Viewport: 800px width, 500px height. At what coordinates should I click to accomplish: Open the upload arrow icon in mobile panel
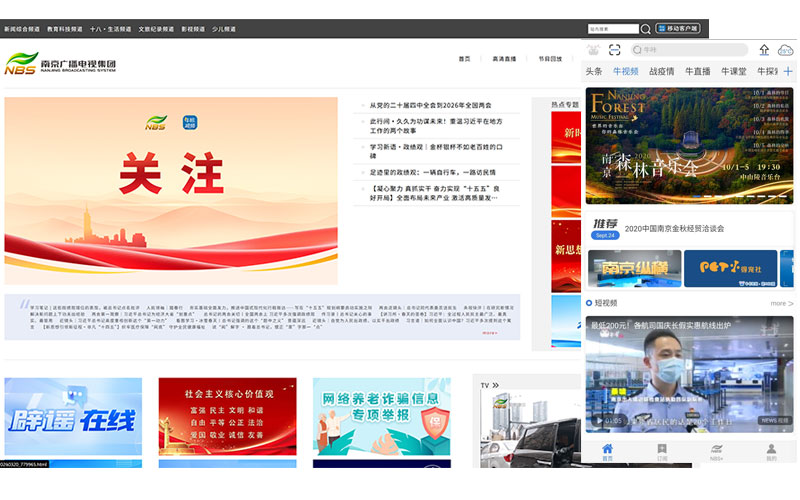(764, 50)
